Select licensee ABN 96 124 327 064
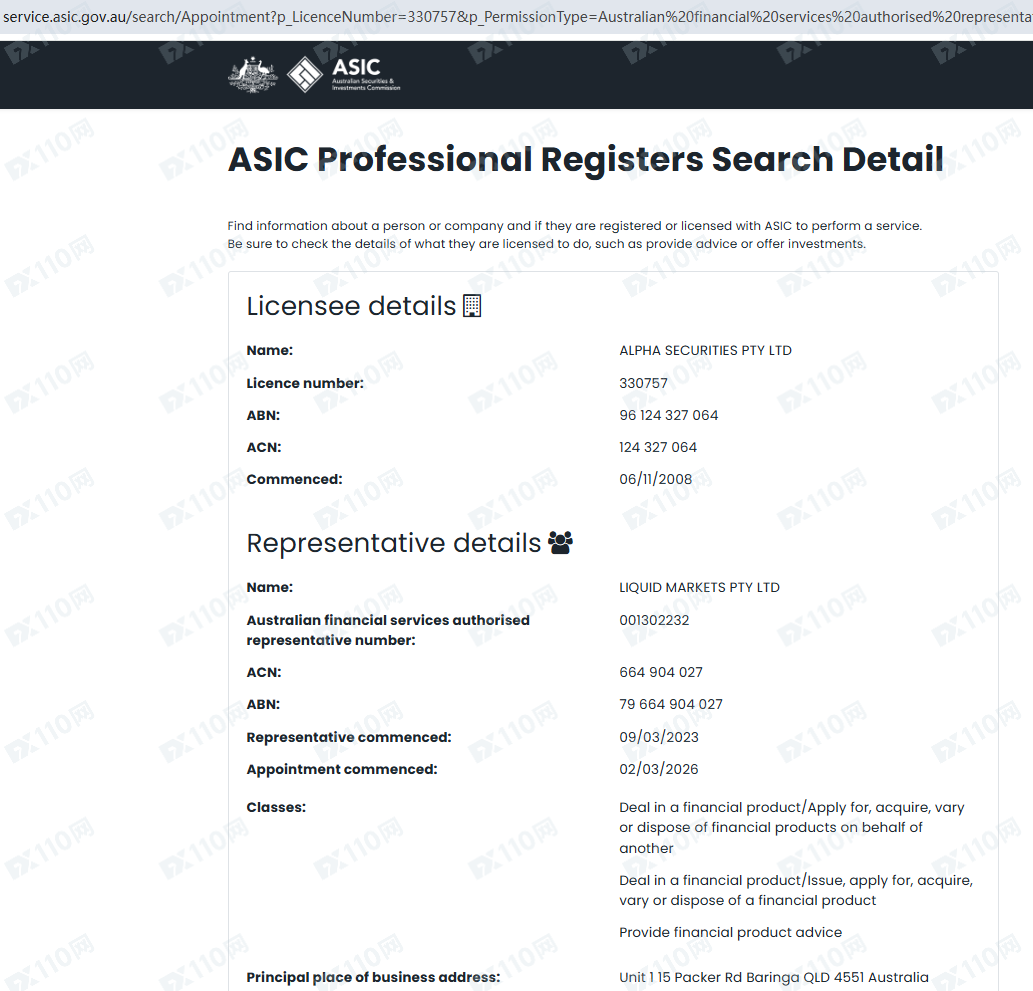Screen dimensions: 1033x991 click(x=669, y=415)
